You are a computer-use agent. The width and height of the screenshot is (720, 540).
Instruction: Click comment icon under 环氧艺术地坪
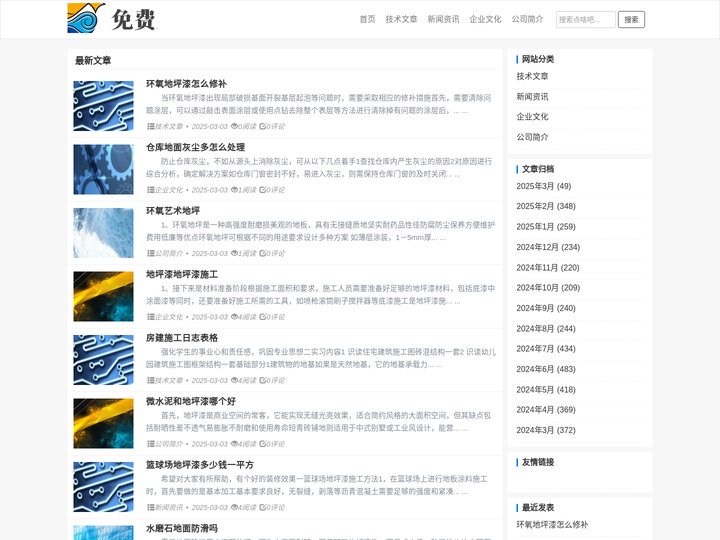263,253
